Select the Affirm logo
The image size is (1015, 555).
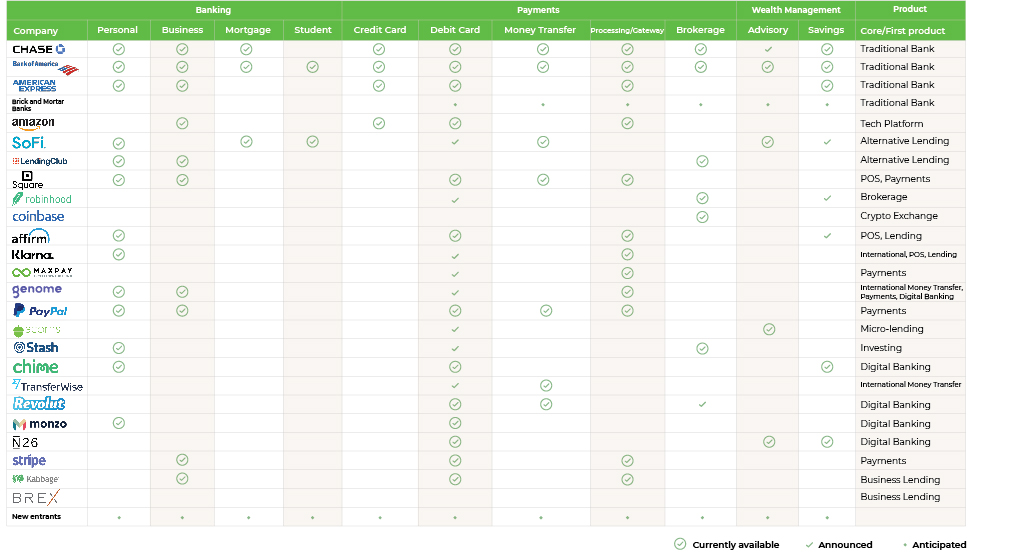[x=30, y=236]
